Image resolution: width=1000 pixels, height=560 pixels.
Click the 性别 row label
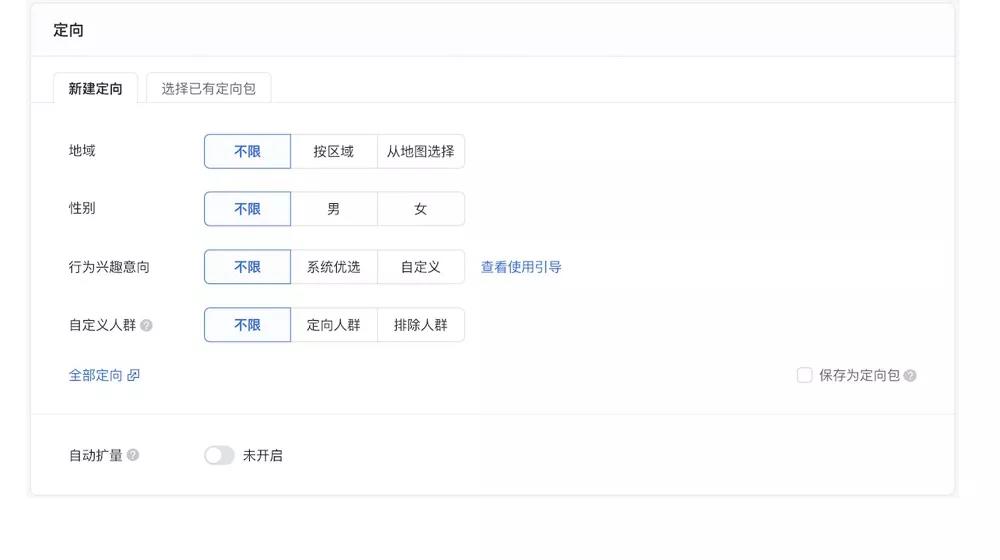click(x=82, y=208)
